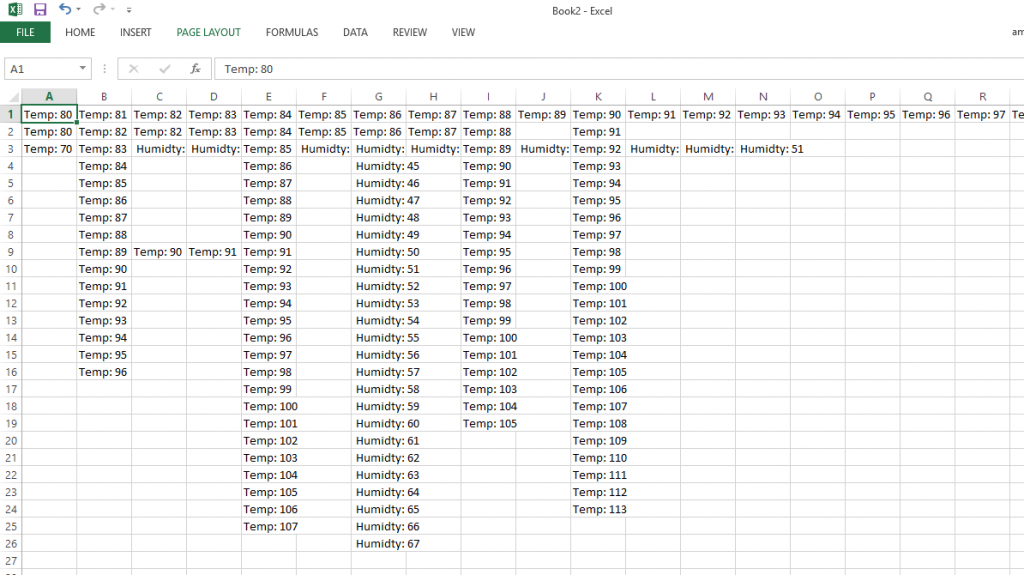Viewport: 1024px width, 575px height.
Task: Select cell containing Temp: 113
Action: [x=599, y=509]
